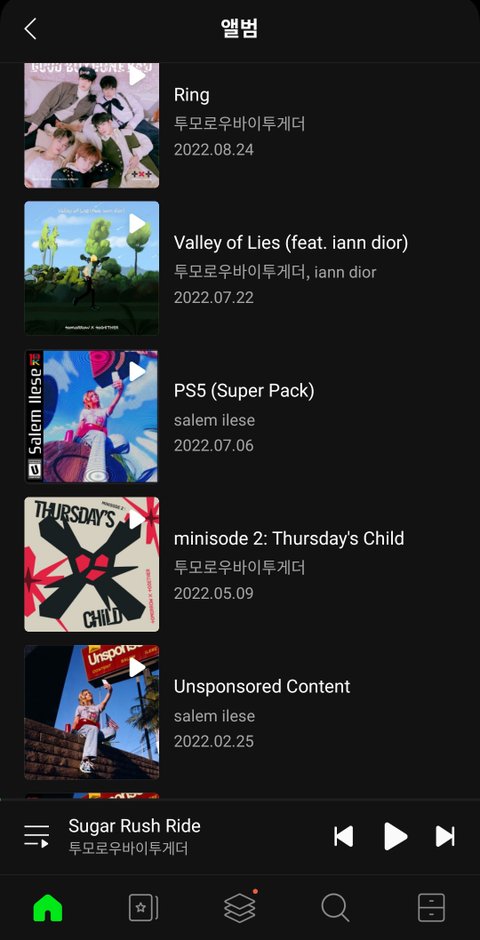Open the stacked layers tab with red dot

pos(240,907)
